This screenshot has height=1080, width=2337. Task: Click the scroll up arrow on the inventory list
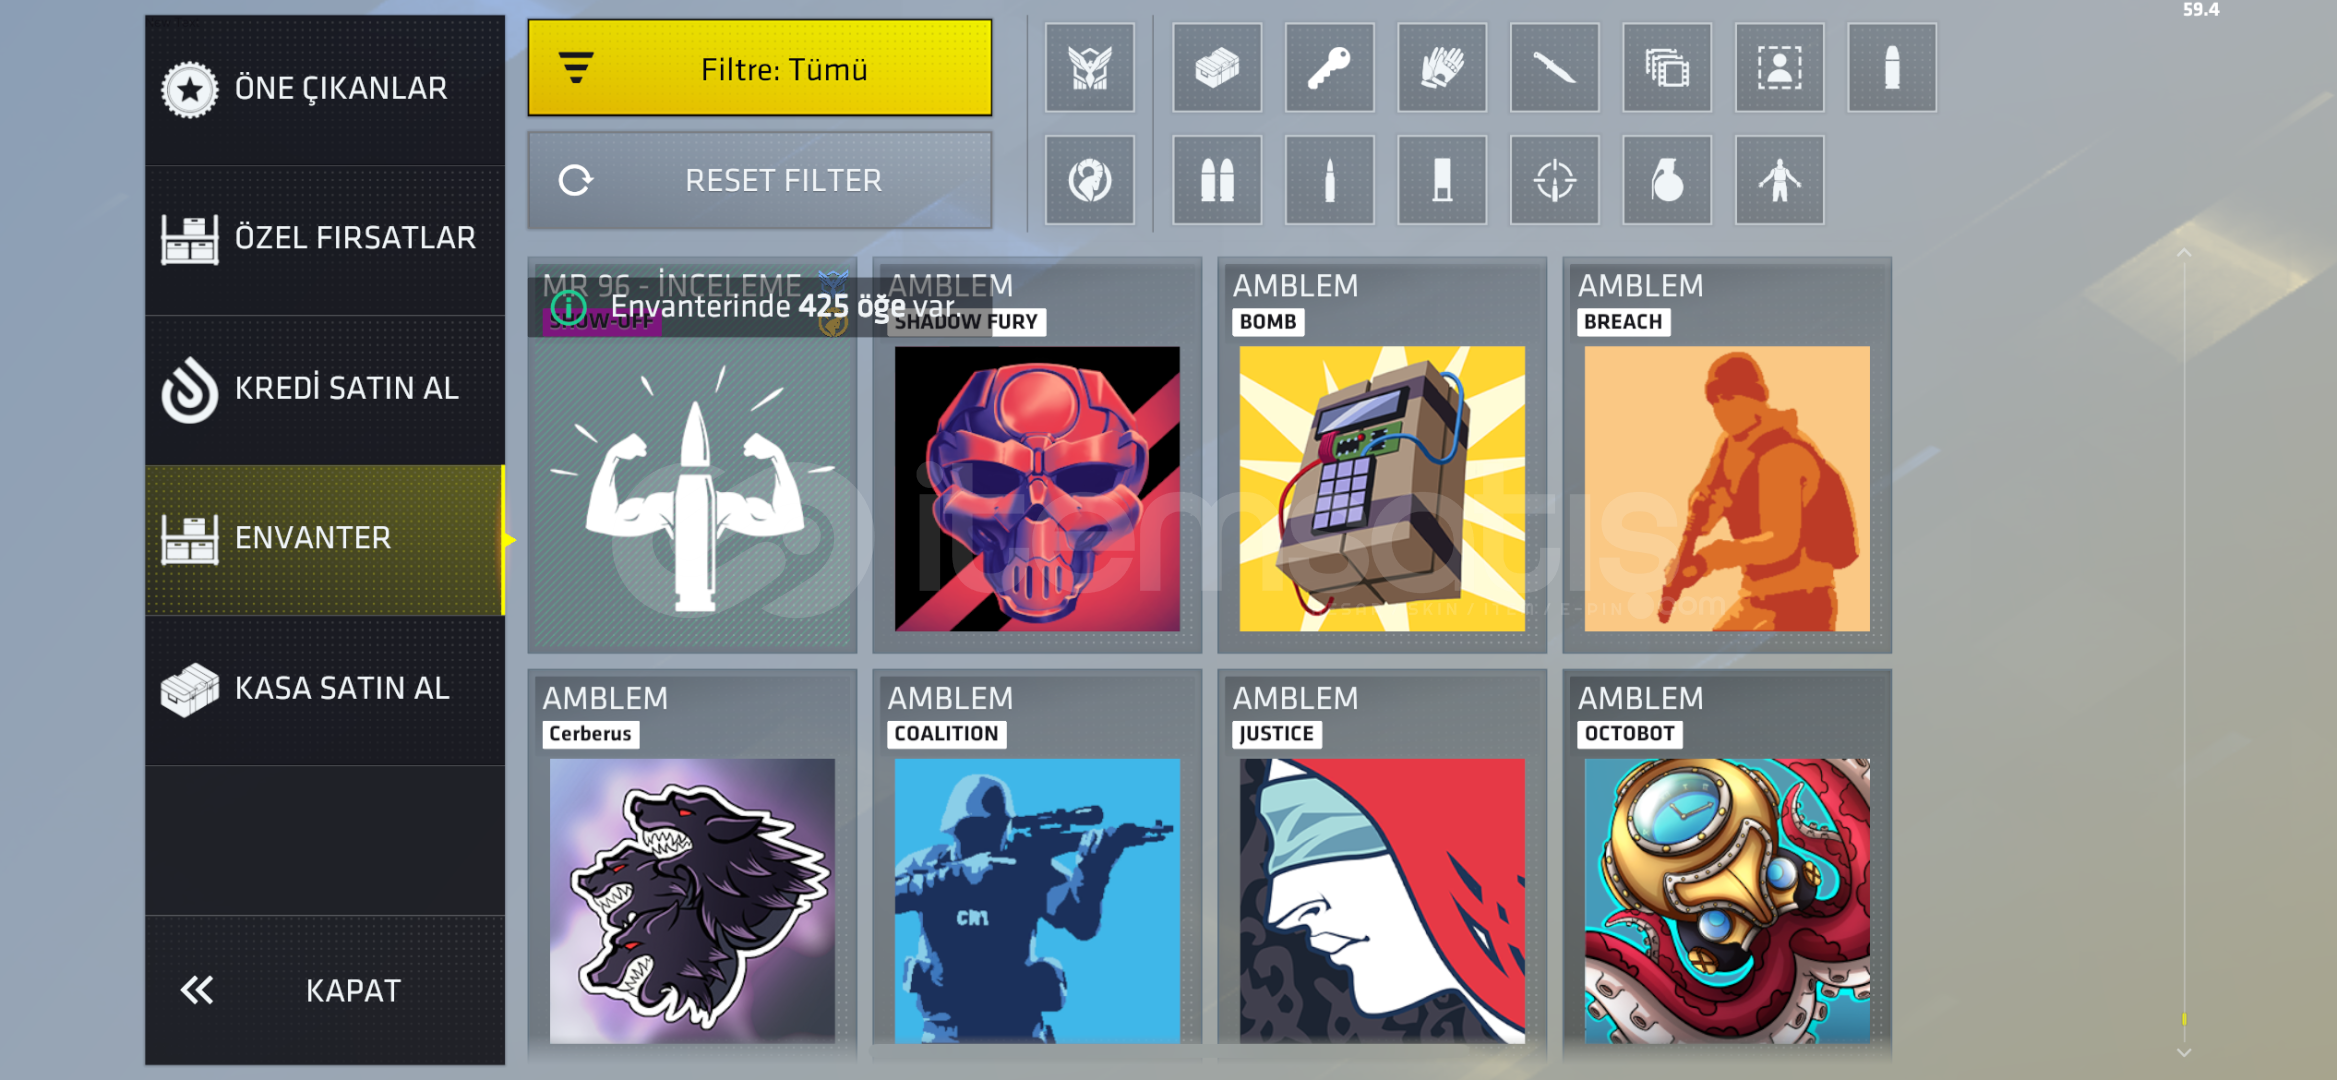coord(2184,253)
